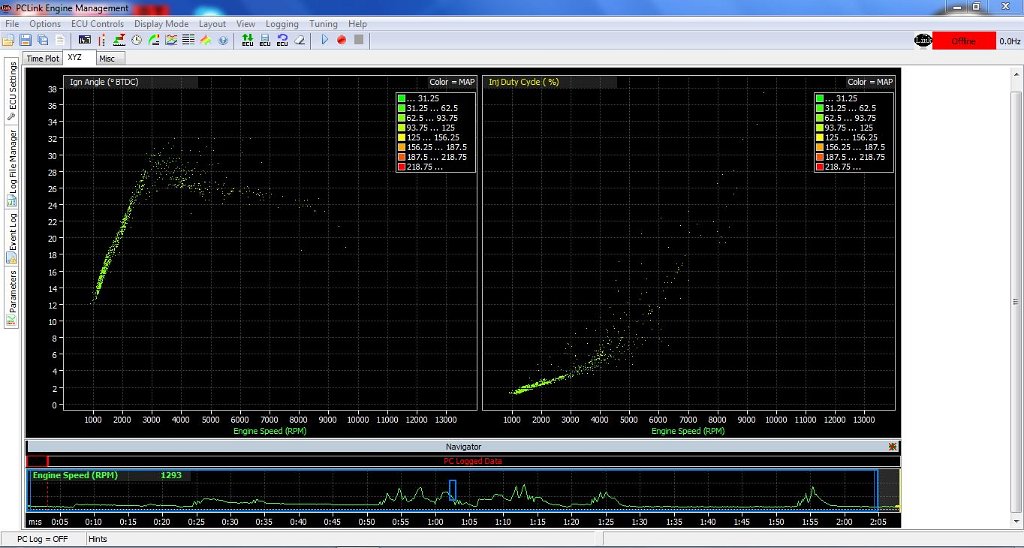
Task: Click Color = MAP on injector plot
Action: coord(870,82)
